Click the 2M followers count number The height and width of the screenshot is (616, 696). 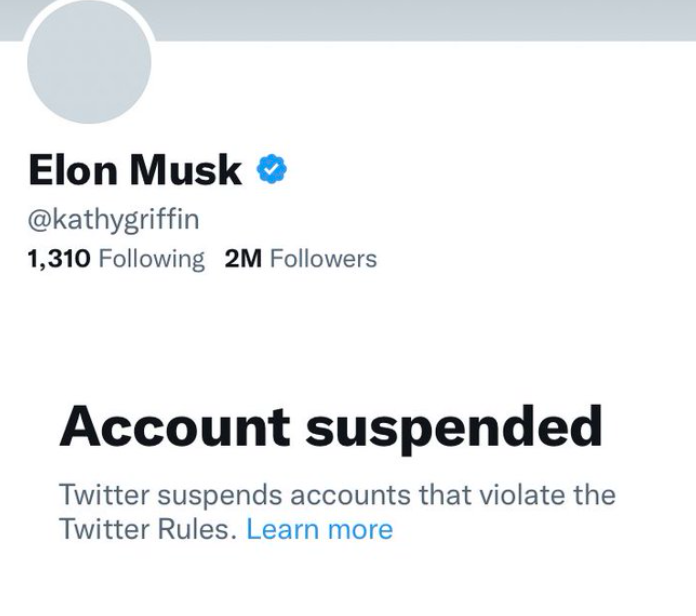243,259
